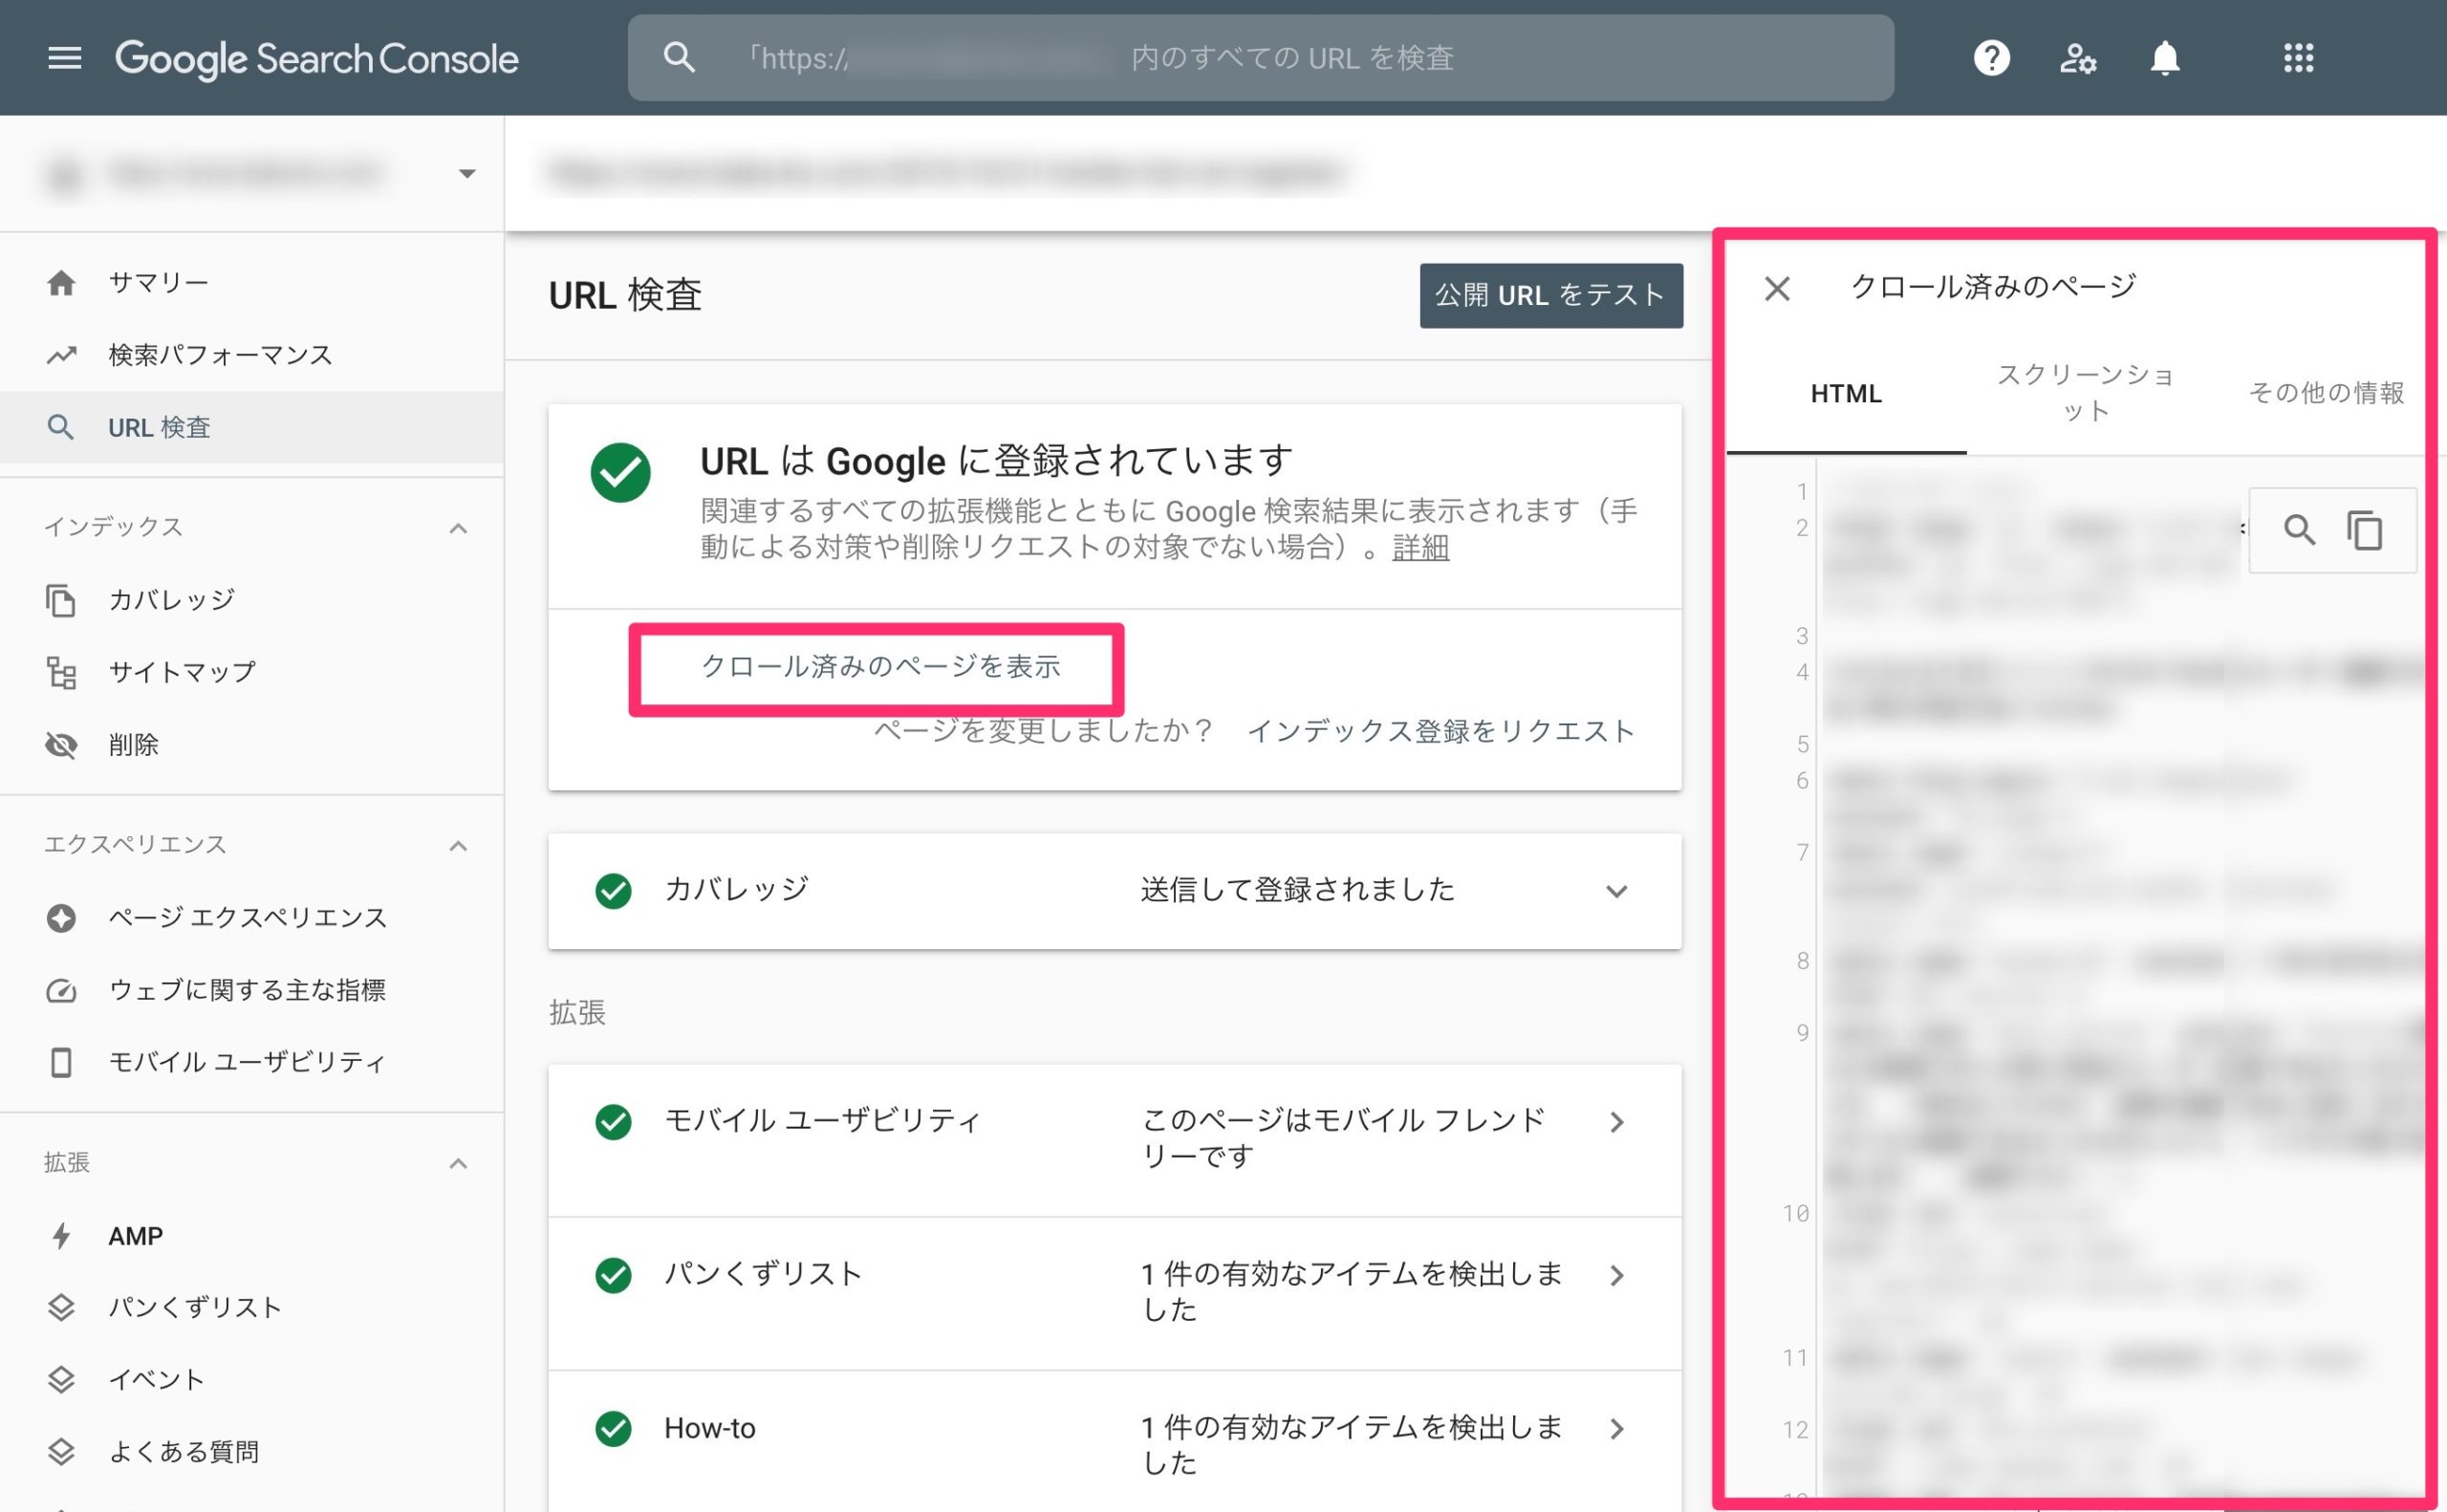Viewport: 2447px width, 1512px height.
Task: Collapse the インデックス sidebar section
Action: coord(458,528)
